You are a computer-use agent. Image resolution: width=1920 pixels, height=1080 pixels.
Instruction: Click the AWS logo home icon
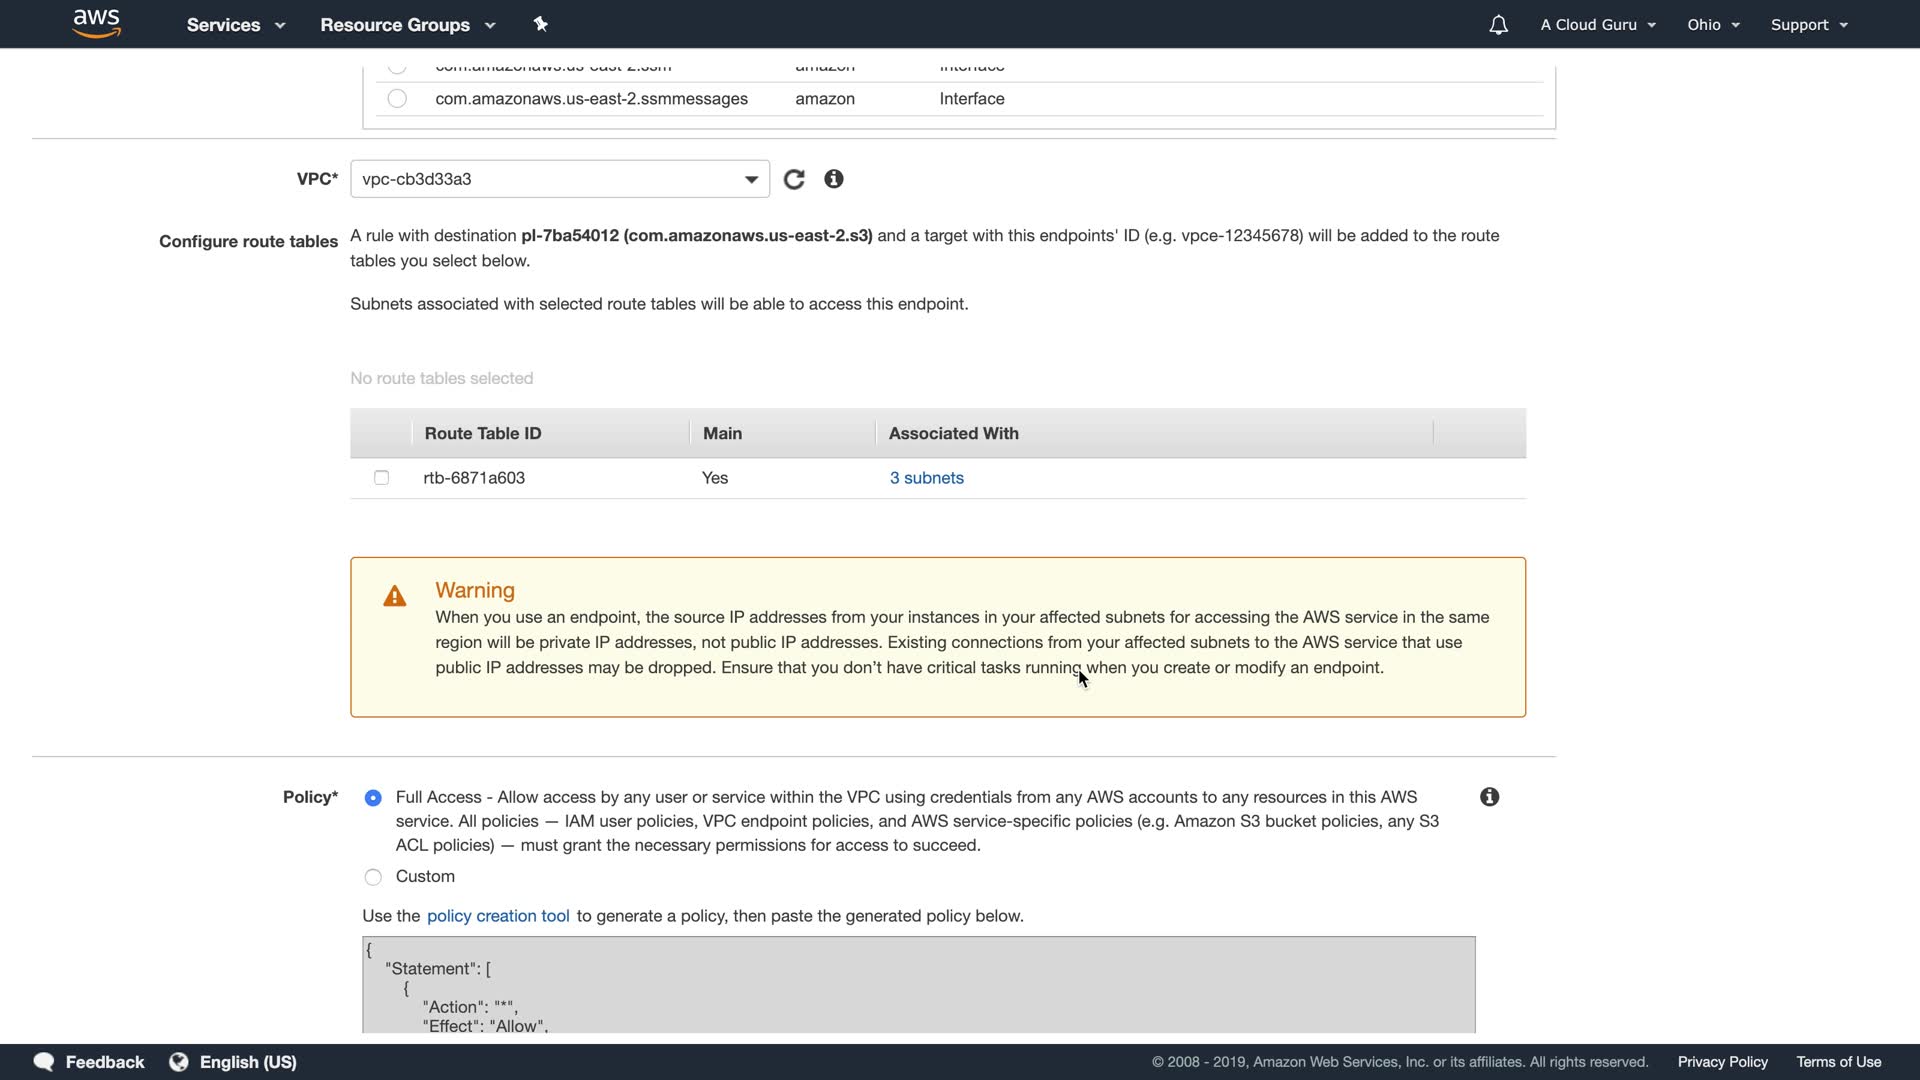pos(97,24)
